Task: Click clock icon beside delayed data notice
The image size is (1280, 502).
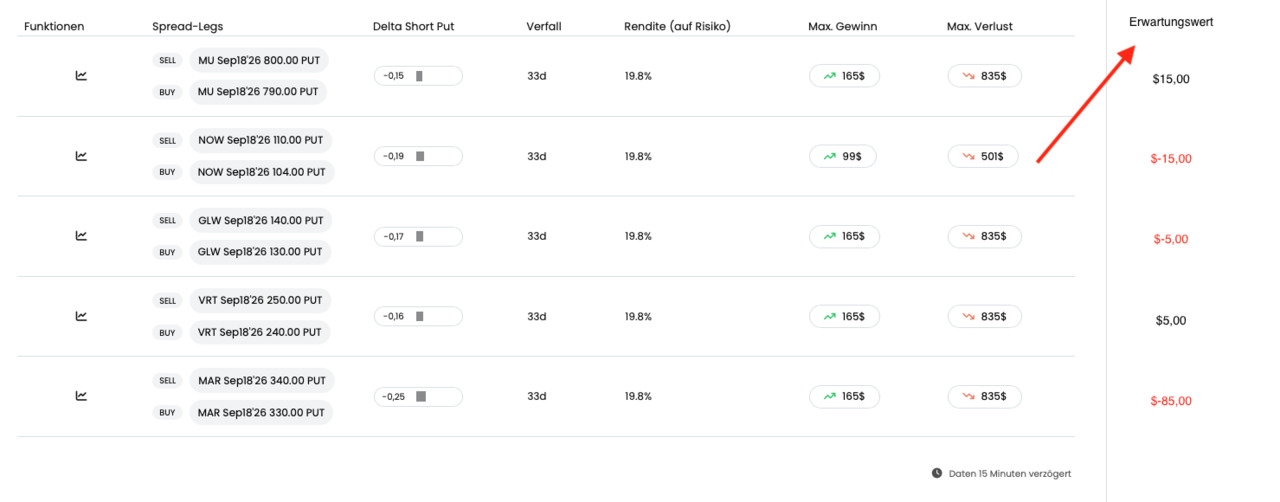Action: tap(937, 473)
